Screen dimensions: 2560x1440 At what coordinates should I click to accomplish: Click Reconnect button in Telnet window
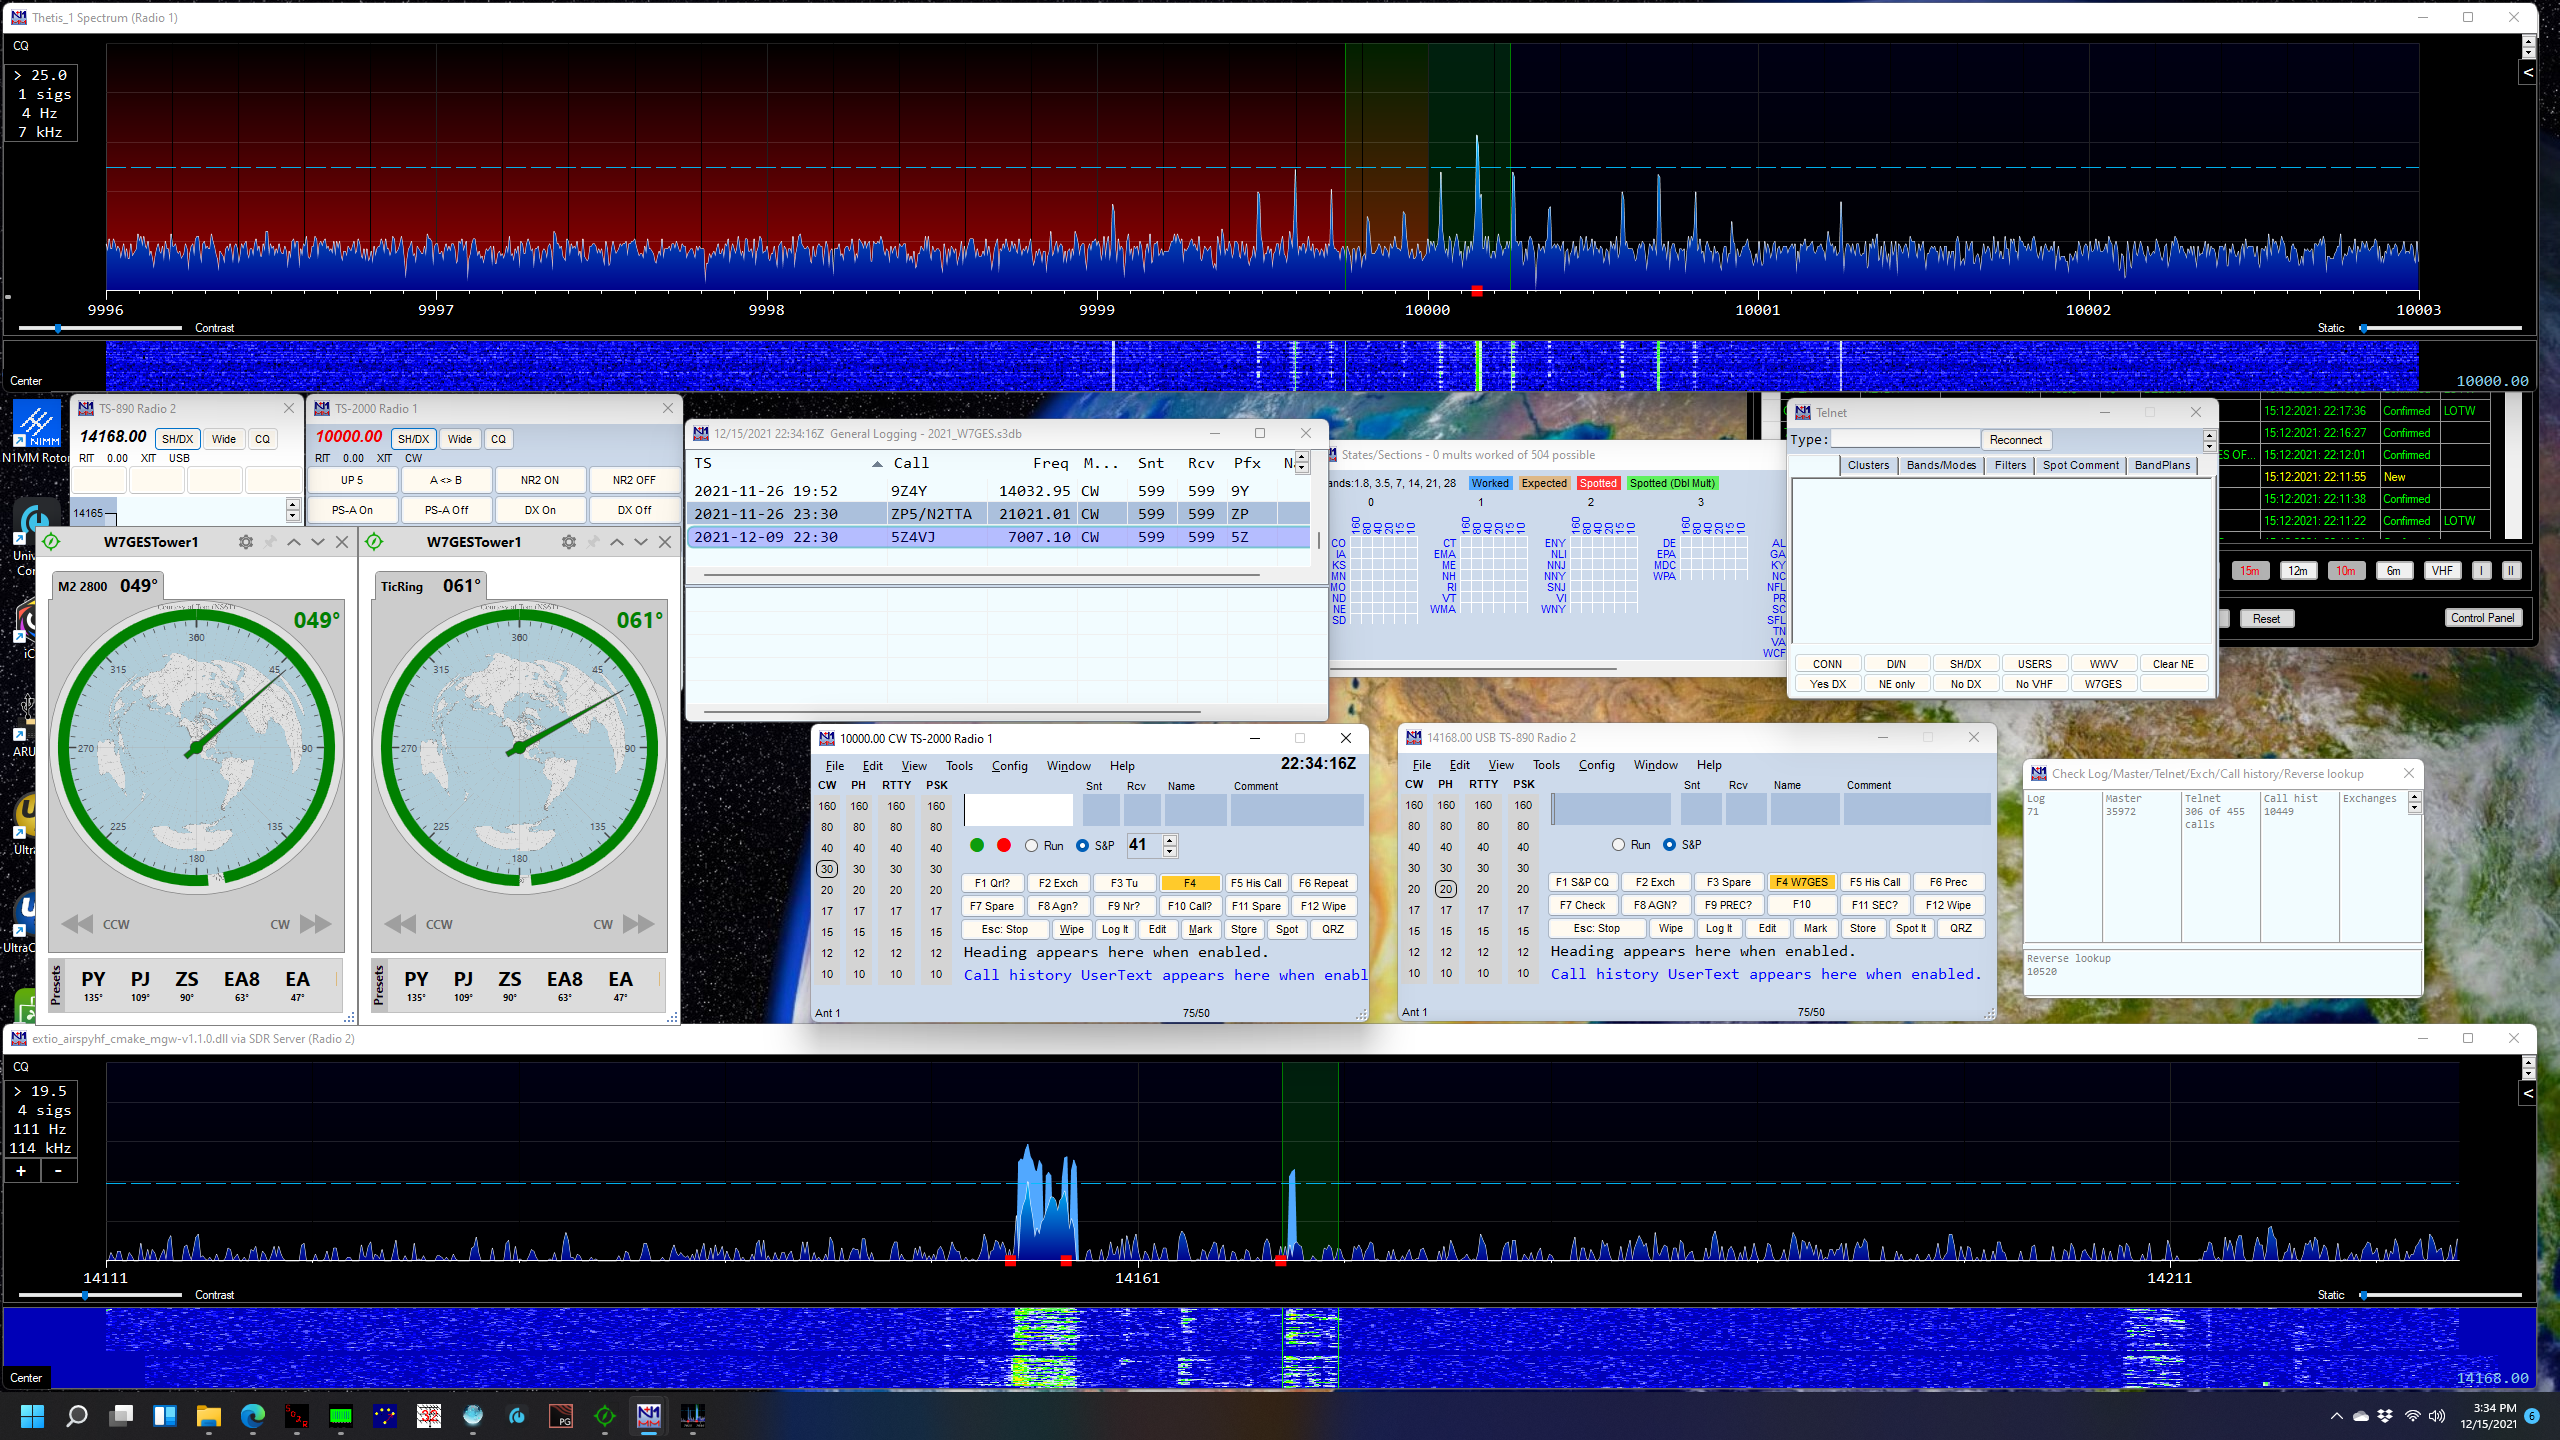point(2015,440)
